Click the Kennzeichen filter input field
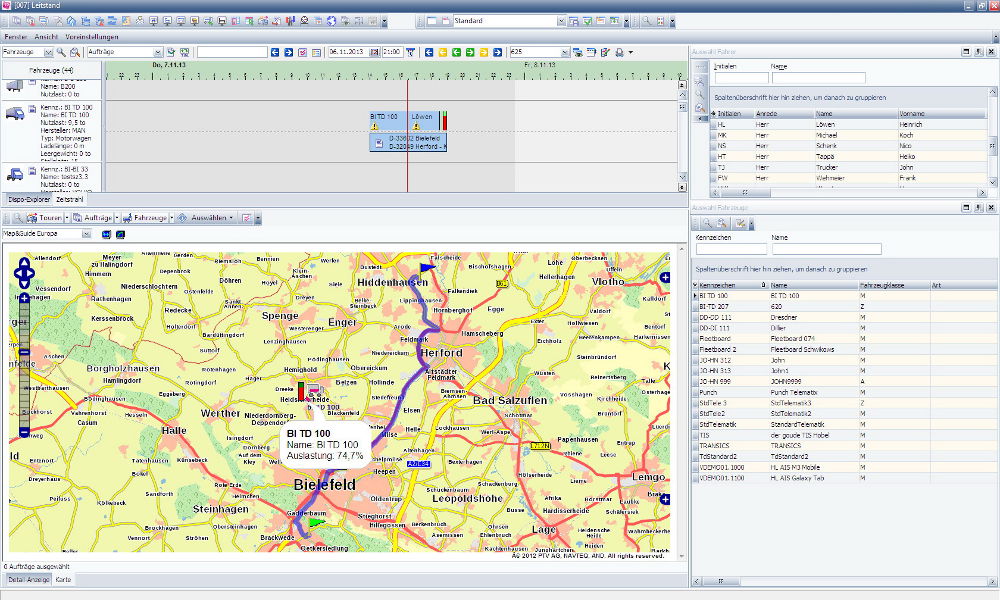The height and width of the screenshot is (600, 1000). pyautogui.click(x=731, y=249)
